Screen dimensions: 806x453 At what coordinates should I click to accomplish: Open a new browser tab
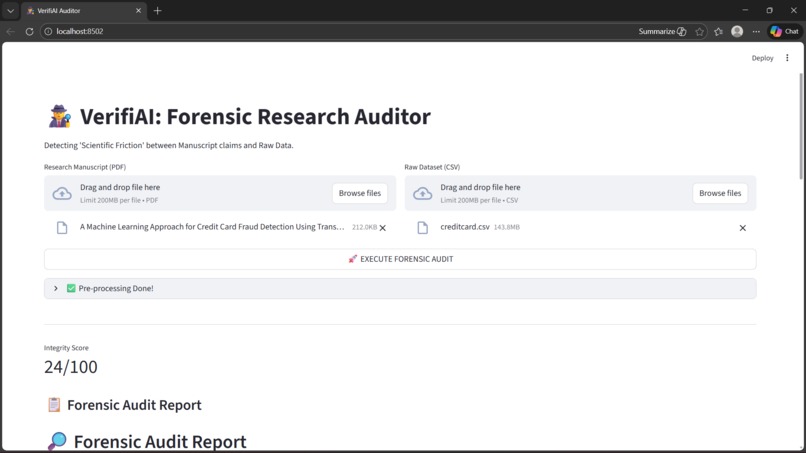[157, 10]
